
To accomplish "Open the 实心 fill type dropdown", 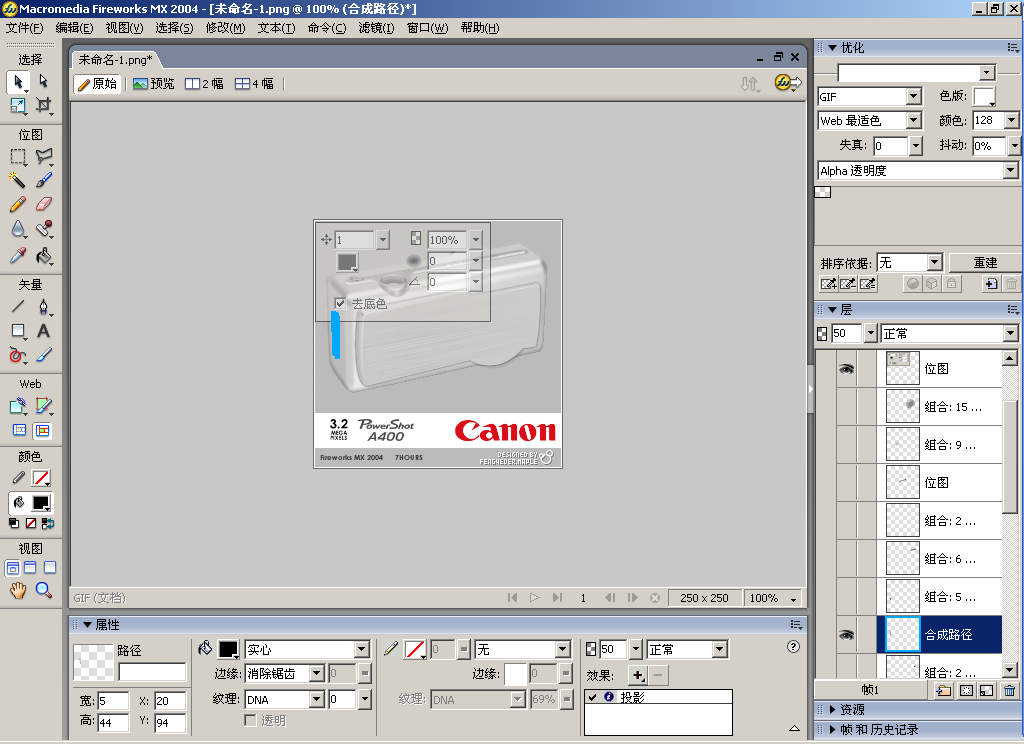I will (x=362, y=649).
